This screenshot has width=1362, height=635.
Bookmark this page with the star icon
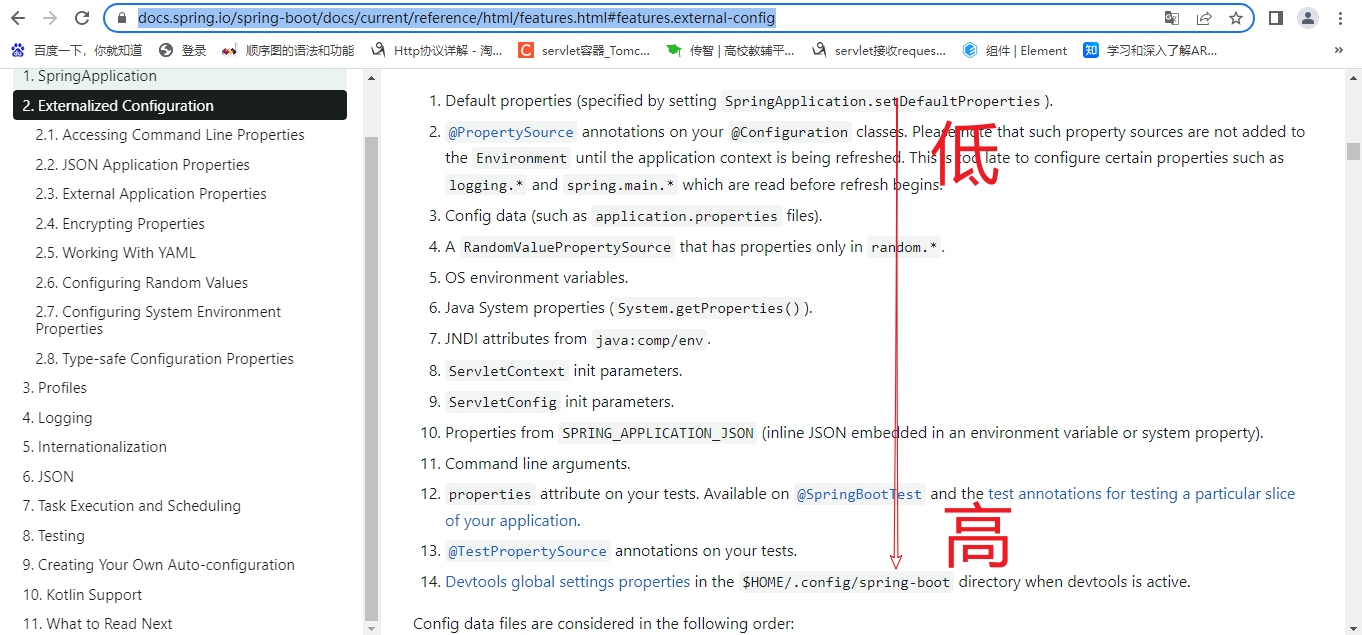click(1236, 18)
